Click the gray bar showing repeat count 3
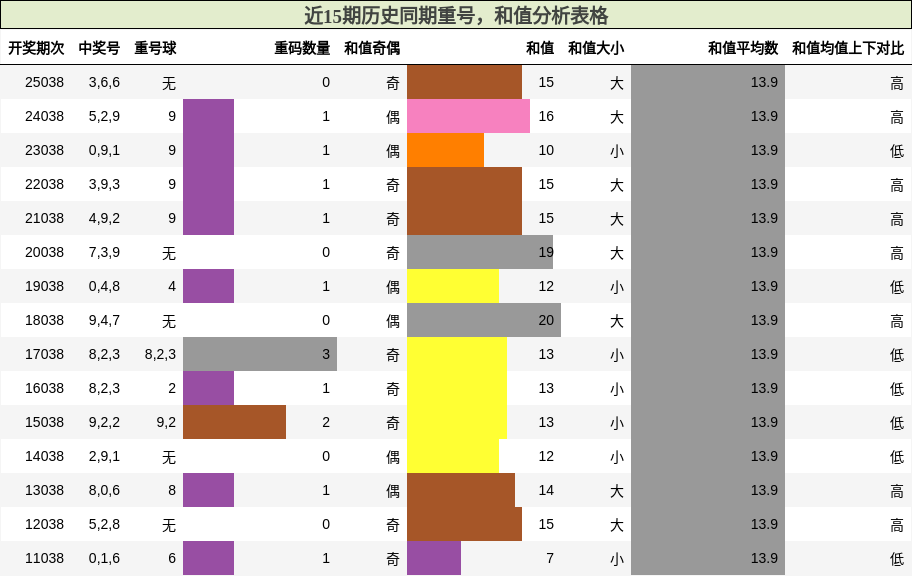The width and height of the screenshot is (912, 576). [x=260, y=354]
